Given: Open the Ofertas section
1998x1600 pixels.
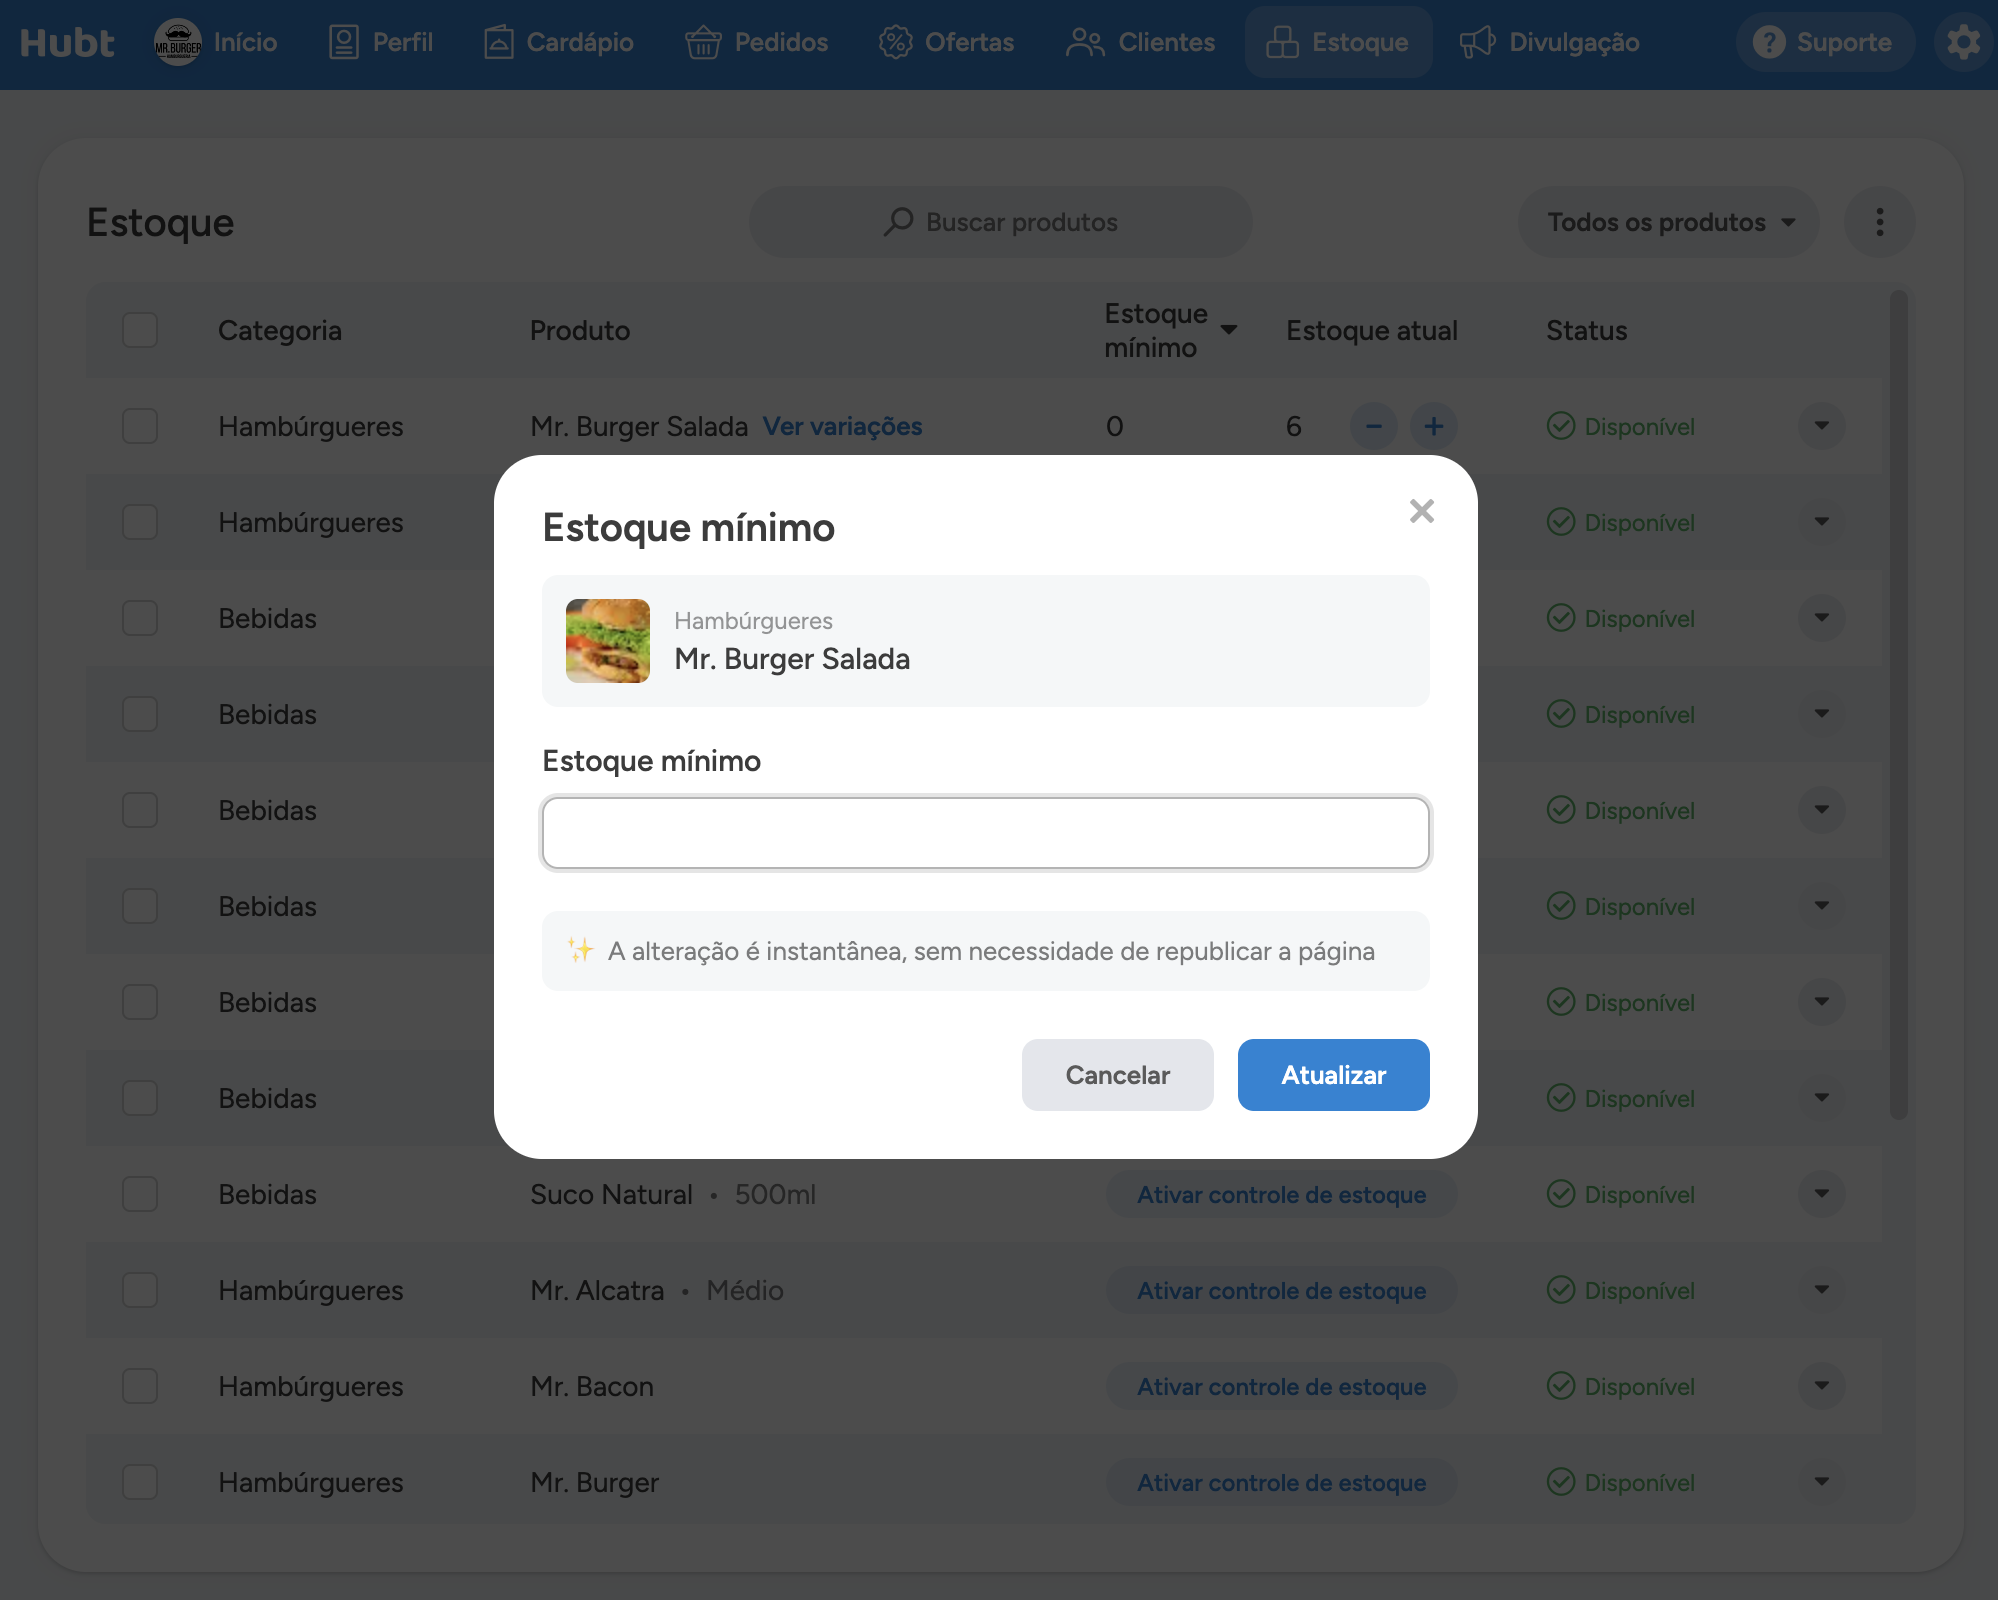Looking at the screenshot, I should click(x=946, y=42).
